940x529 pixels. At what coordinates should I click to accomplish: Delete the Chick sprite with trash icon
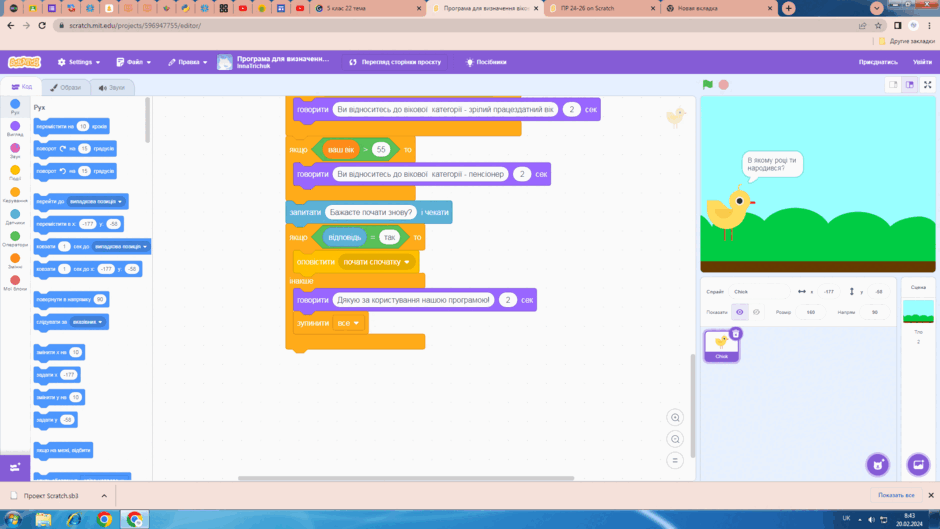pyautogui.click(x=736, y=334)
